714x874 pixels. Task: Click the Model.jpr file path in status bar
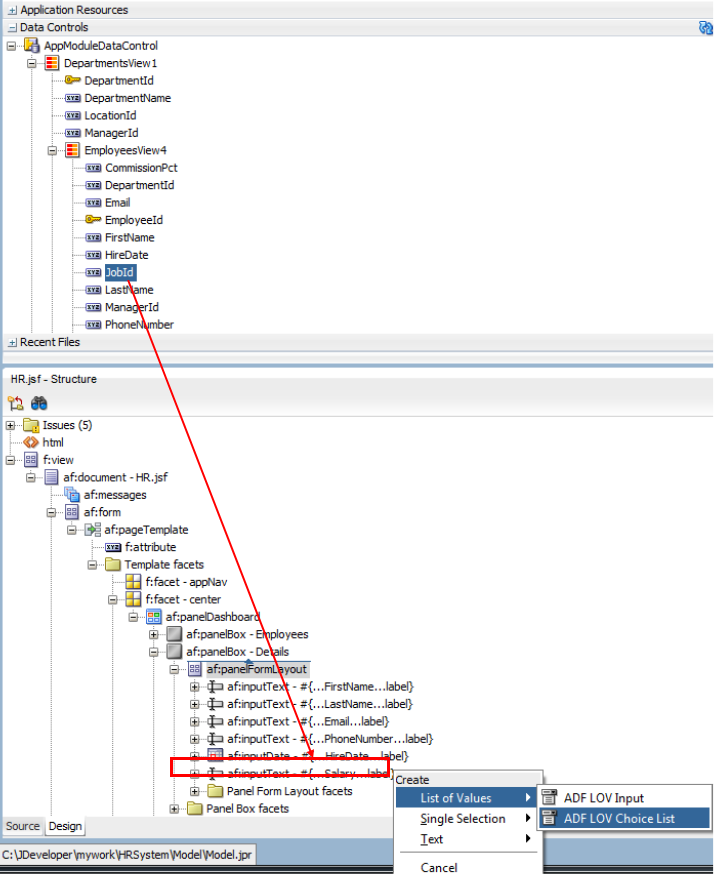pyautogui.click(x=127, y=854)
